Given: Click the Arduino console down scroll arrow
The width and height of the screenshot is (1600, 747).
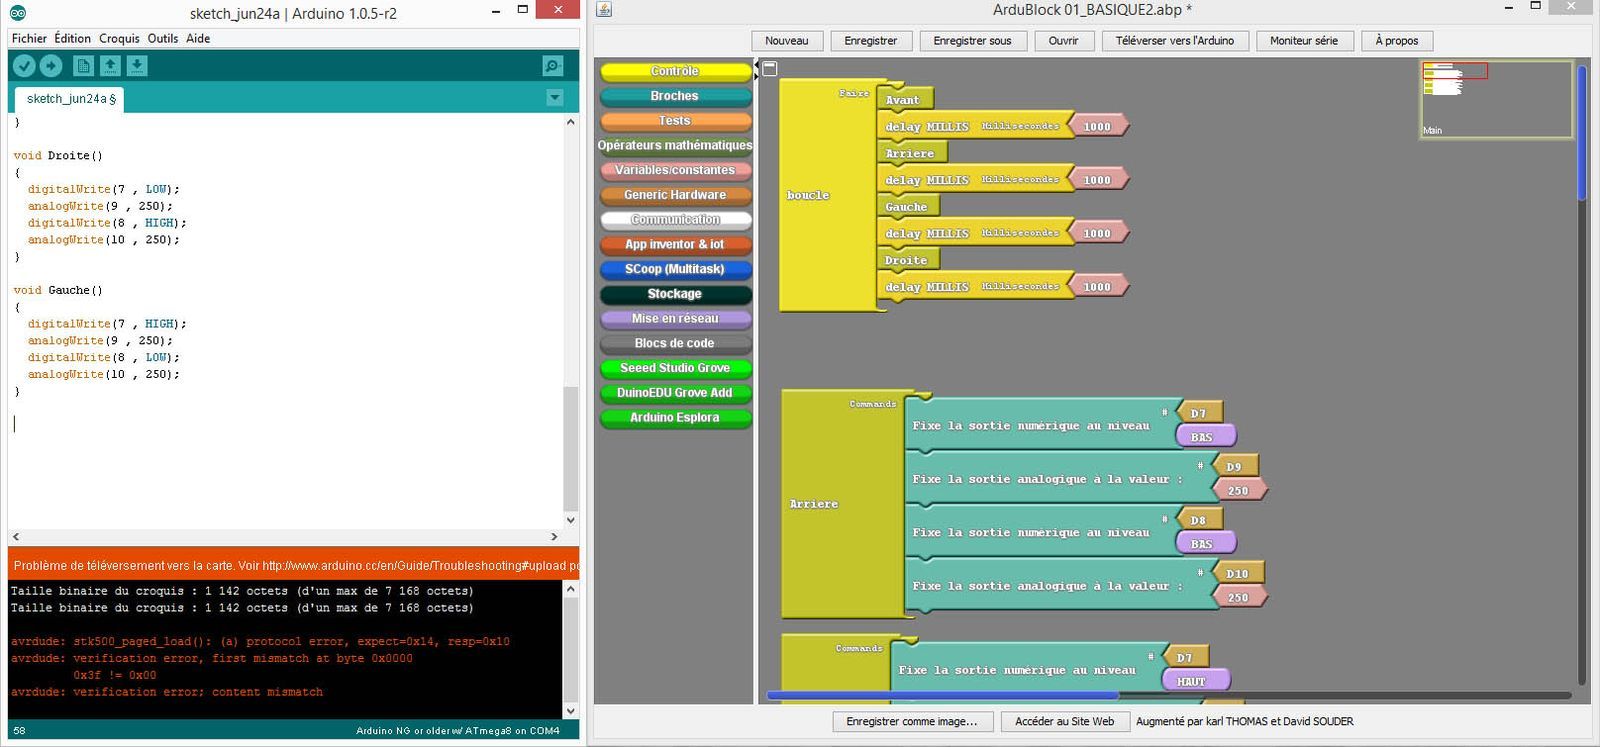Looking at the screenshot, I should coord(571,711).
